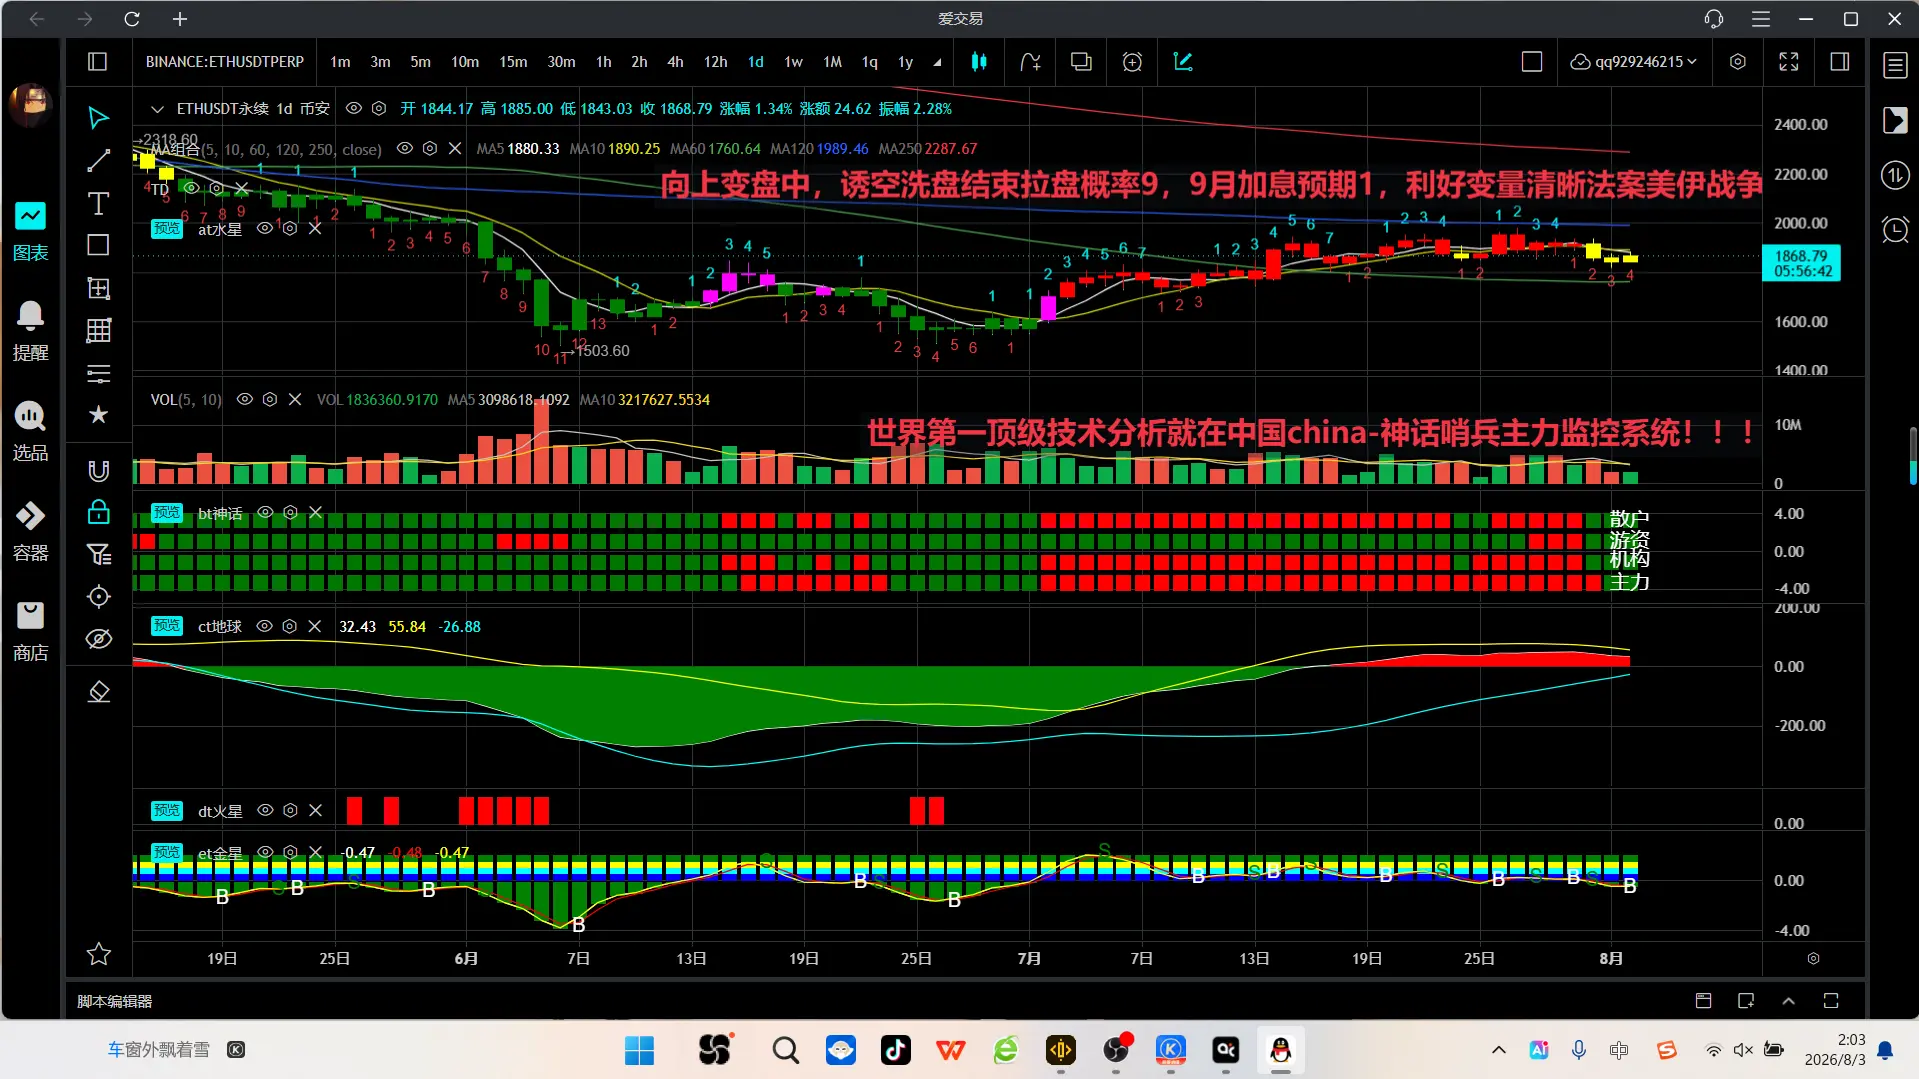The image size is (1919, 1079).
Task: Open the watchlist icon on right rail
Action: tap(1895, 65)
